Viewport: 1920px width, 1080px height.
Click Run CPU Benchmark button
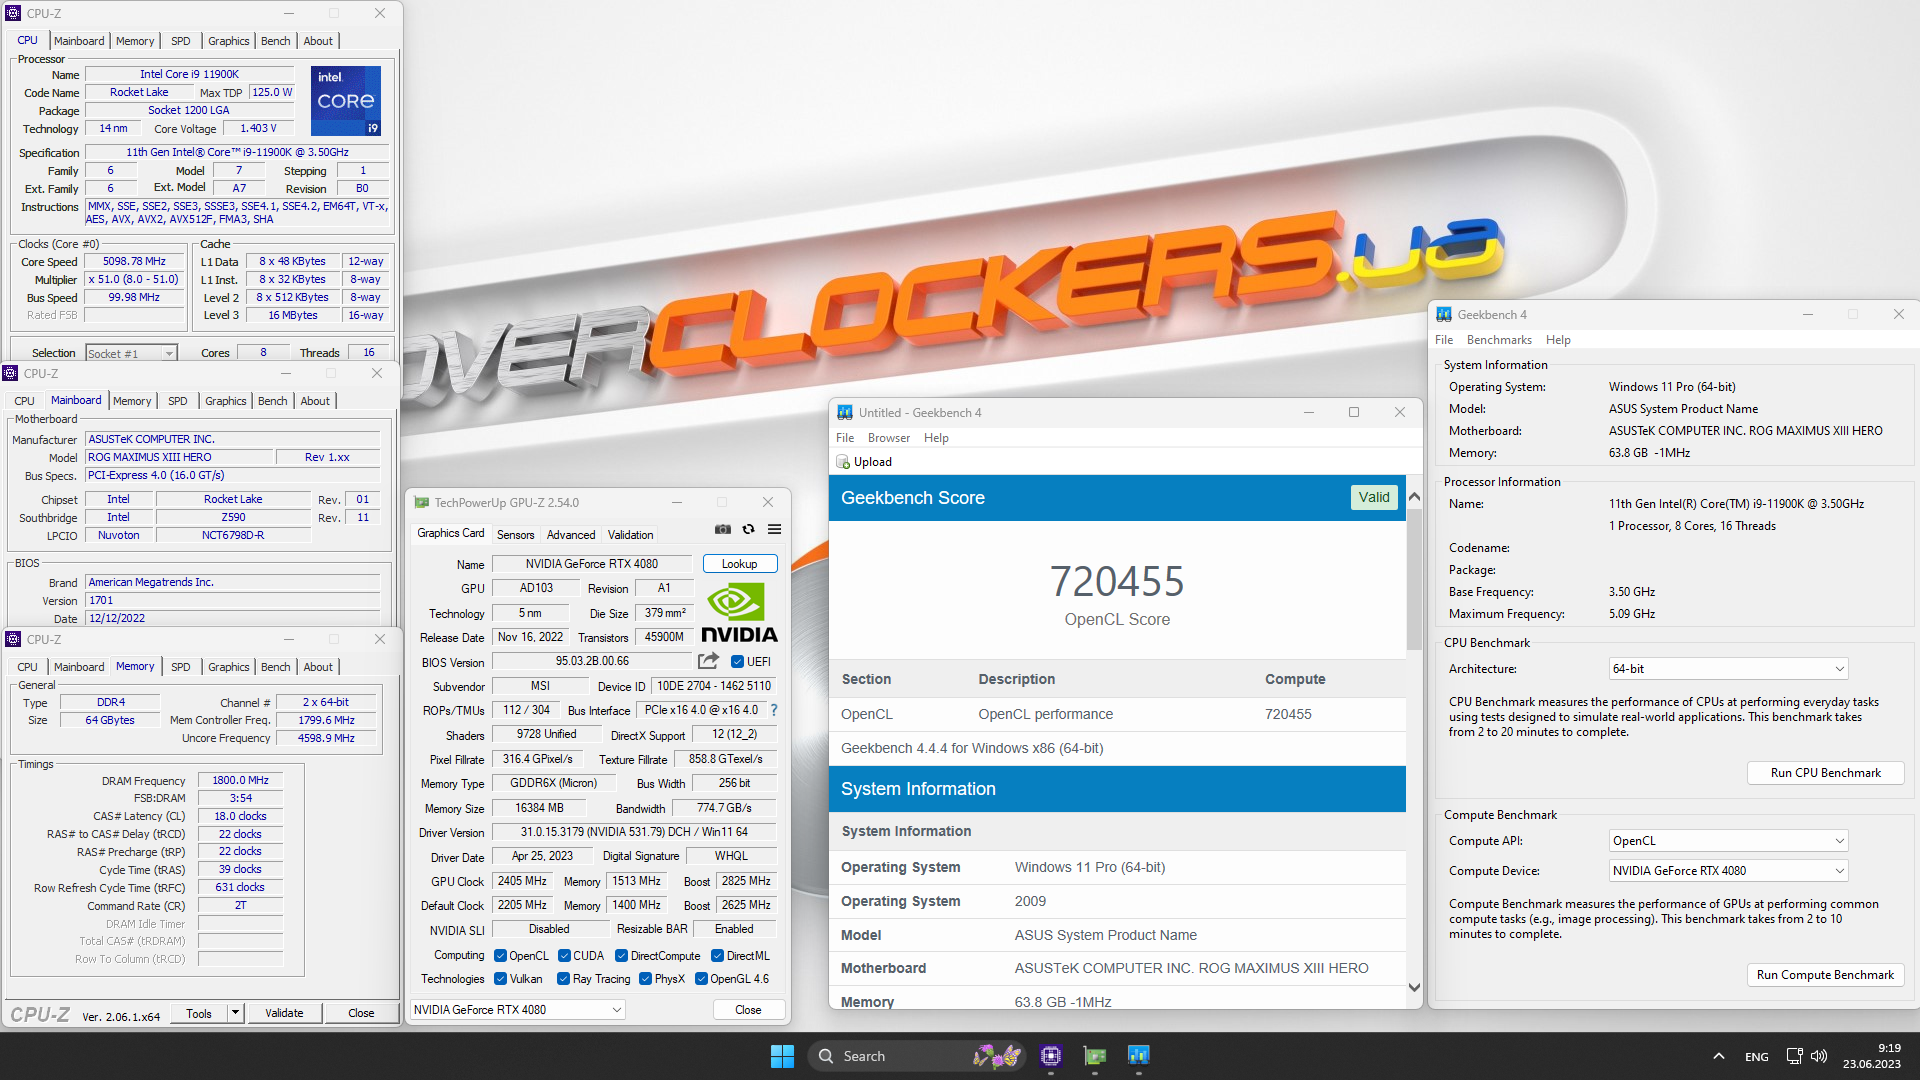point(1825,773)
